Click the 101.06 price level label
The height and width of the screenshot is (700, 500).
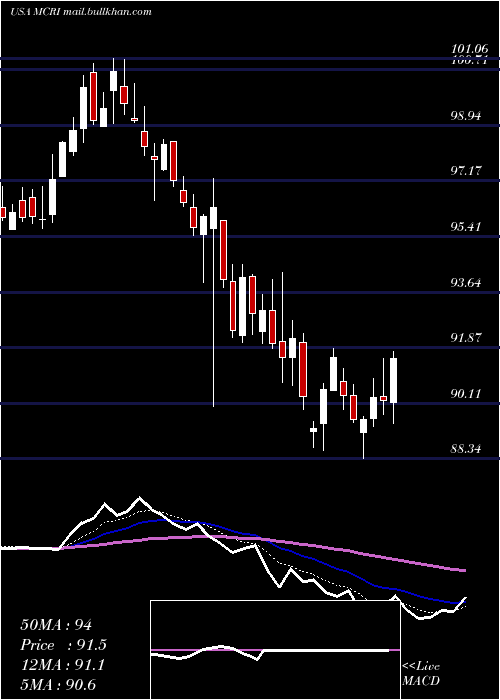tap(469, 50)
